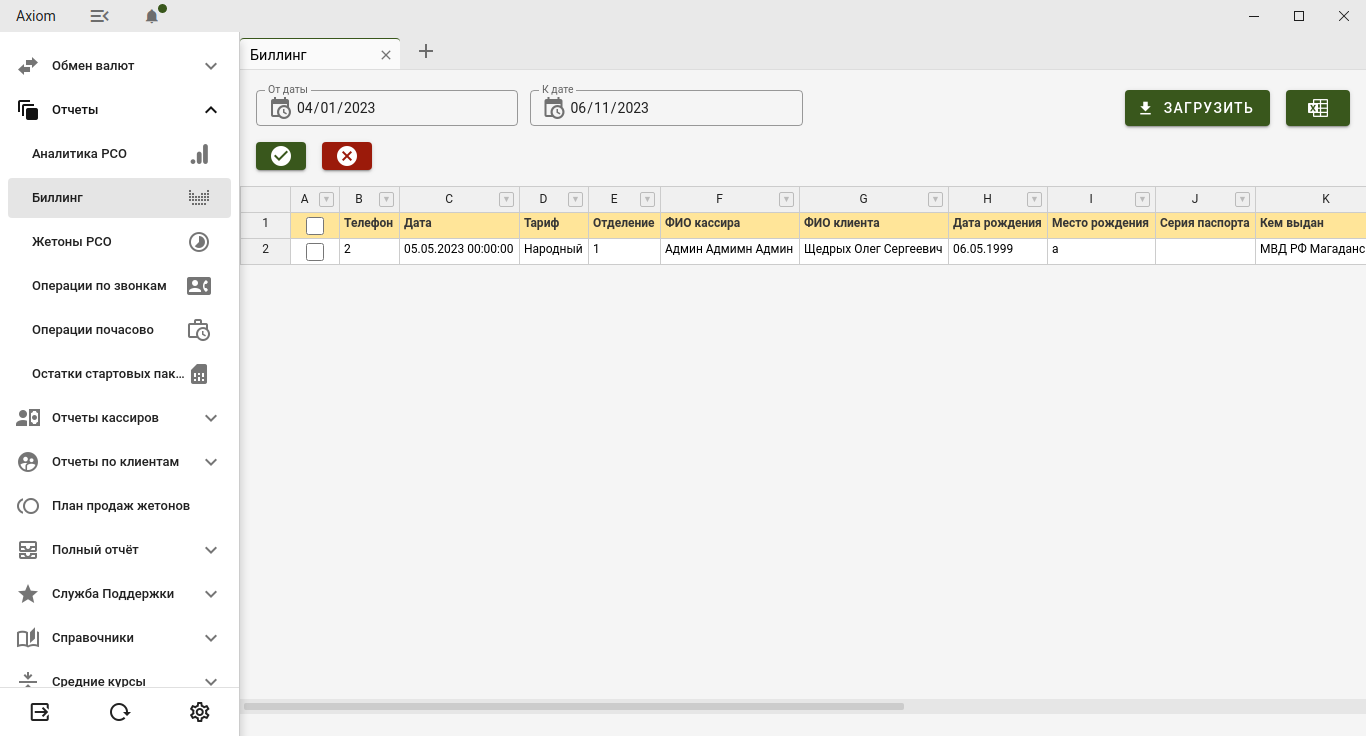Open filter dropdown for column B
Image resolution: width=1366 pixels, height=736 pixels.
tap(386, 199)
